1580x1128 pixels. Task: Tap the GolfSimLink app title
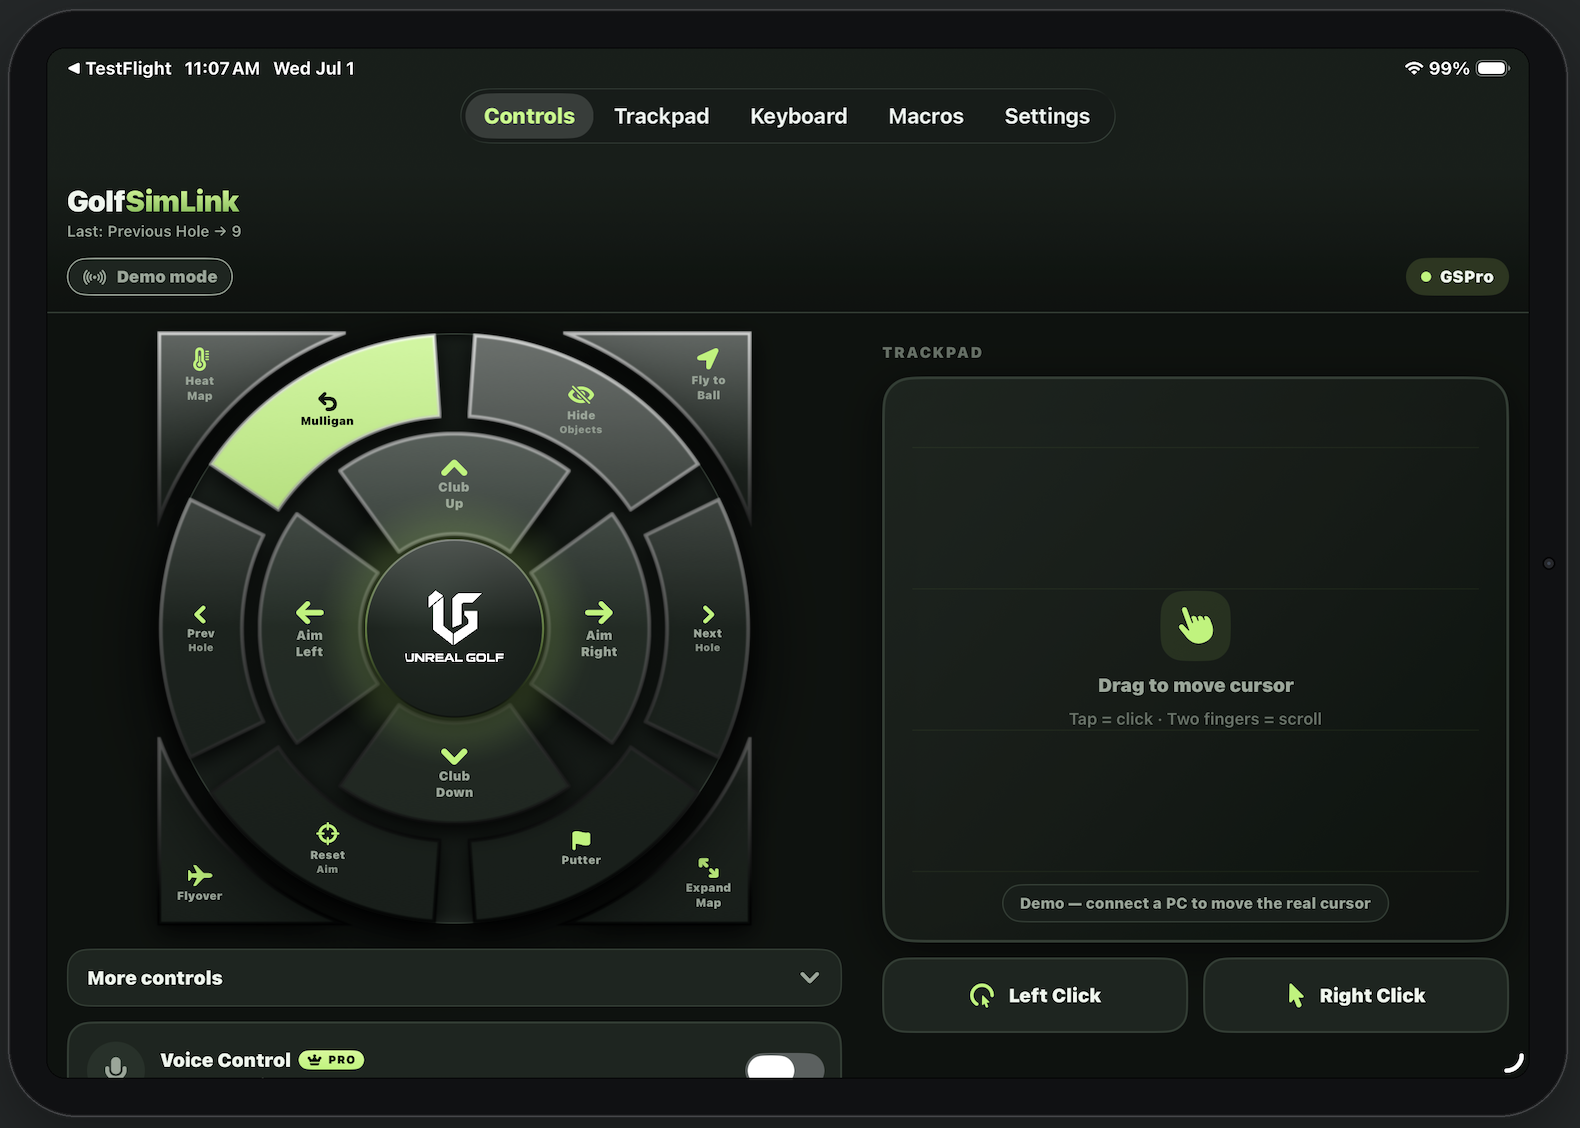click(x=153, y=201)
